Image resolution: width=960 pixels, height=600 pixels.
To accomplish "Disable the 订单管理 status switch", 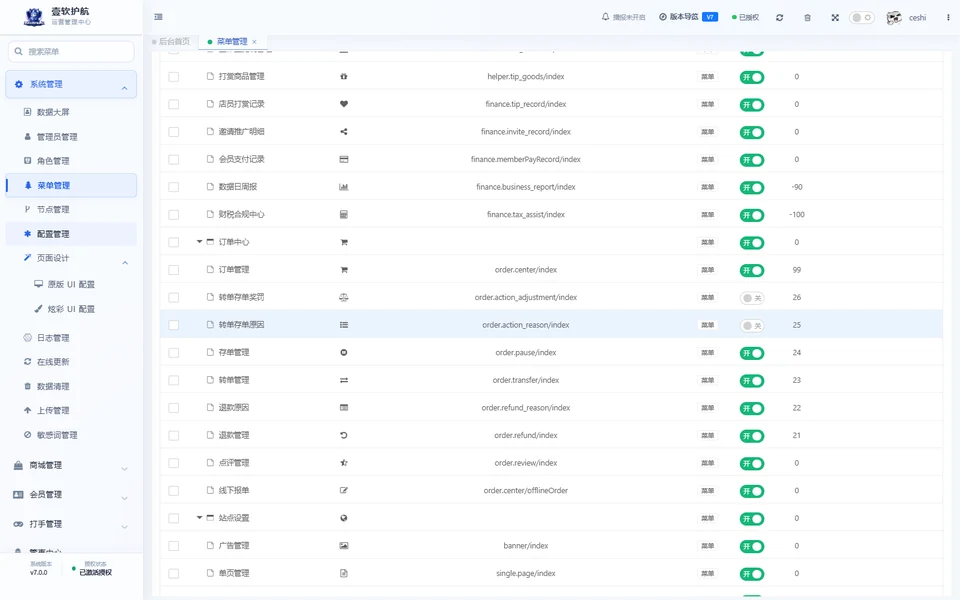I will click(752, 271).
